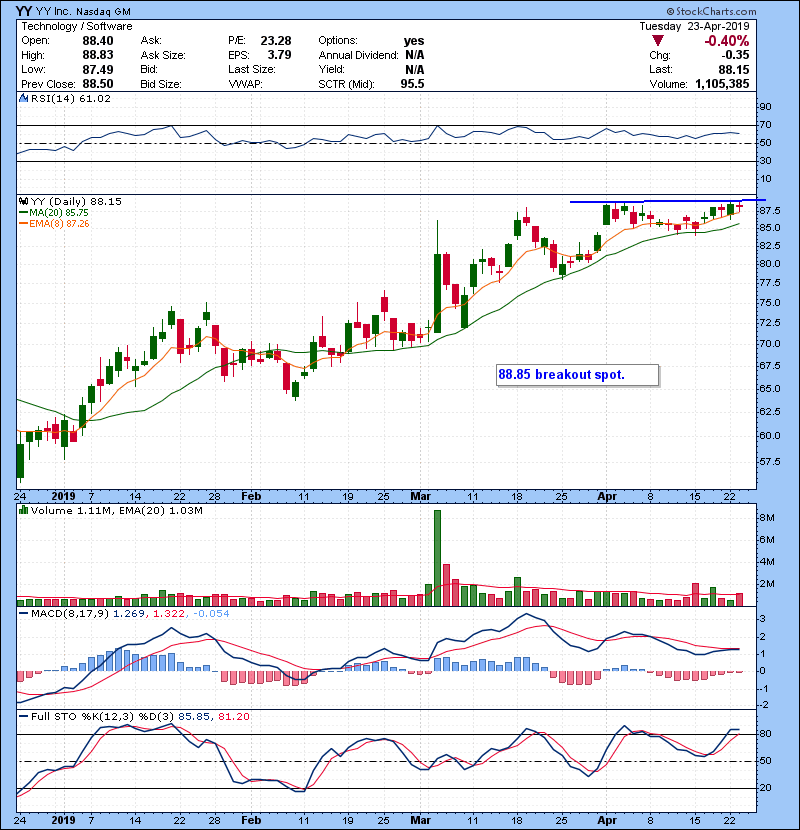Click the Options value 'yes'

[x=414, y=41]
